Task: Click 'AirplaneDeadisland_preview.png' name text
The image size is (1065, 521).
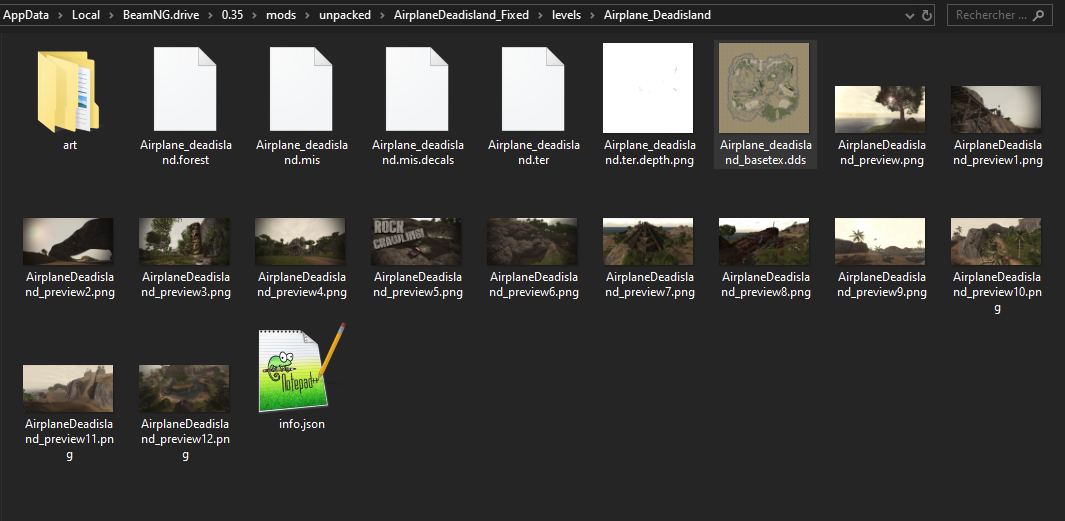Action: click(882, 153)
